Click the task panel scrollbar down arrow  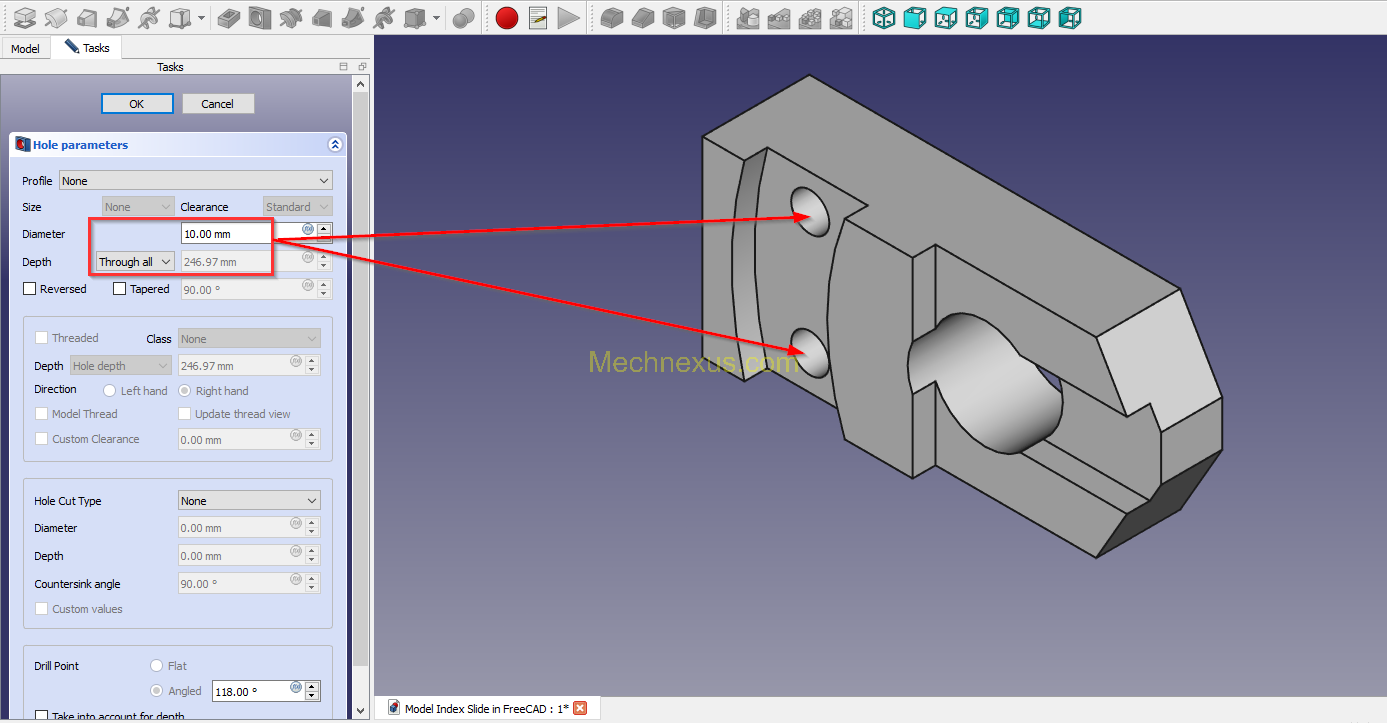click(361, 711)
